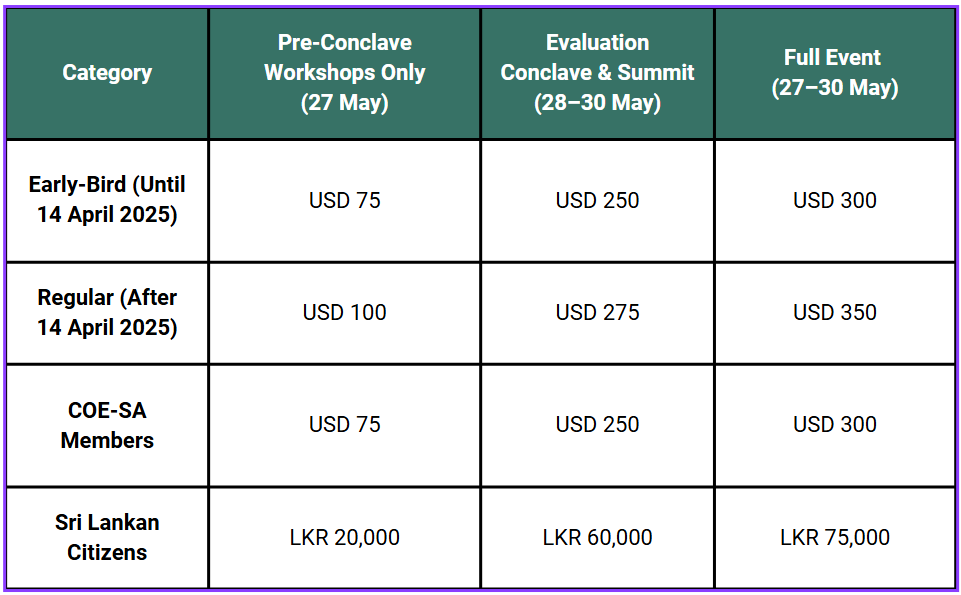Screen dimensions: 961x595
Task: Click the Evaluation Conclave & Summit header
Action: 598,72
